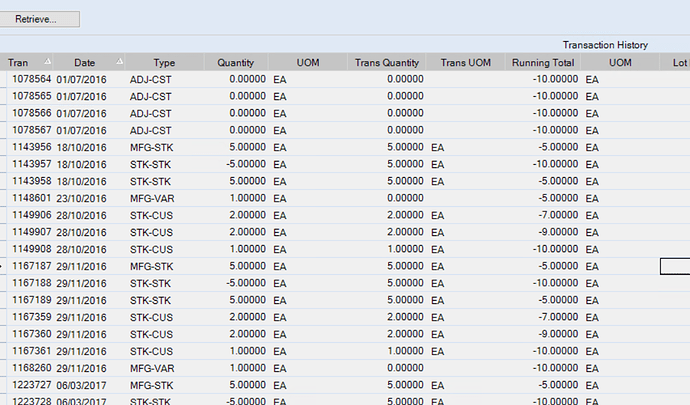Select transaction number 1078564
This screenshot has height=405, width=690.
click(32, 79)
